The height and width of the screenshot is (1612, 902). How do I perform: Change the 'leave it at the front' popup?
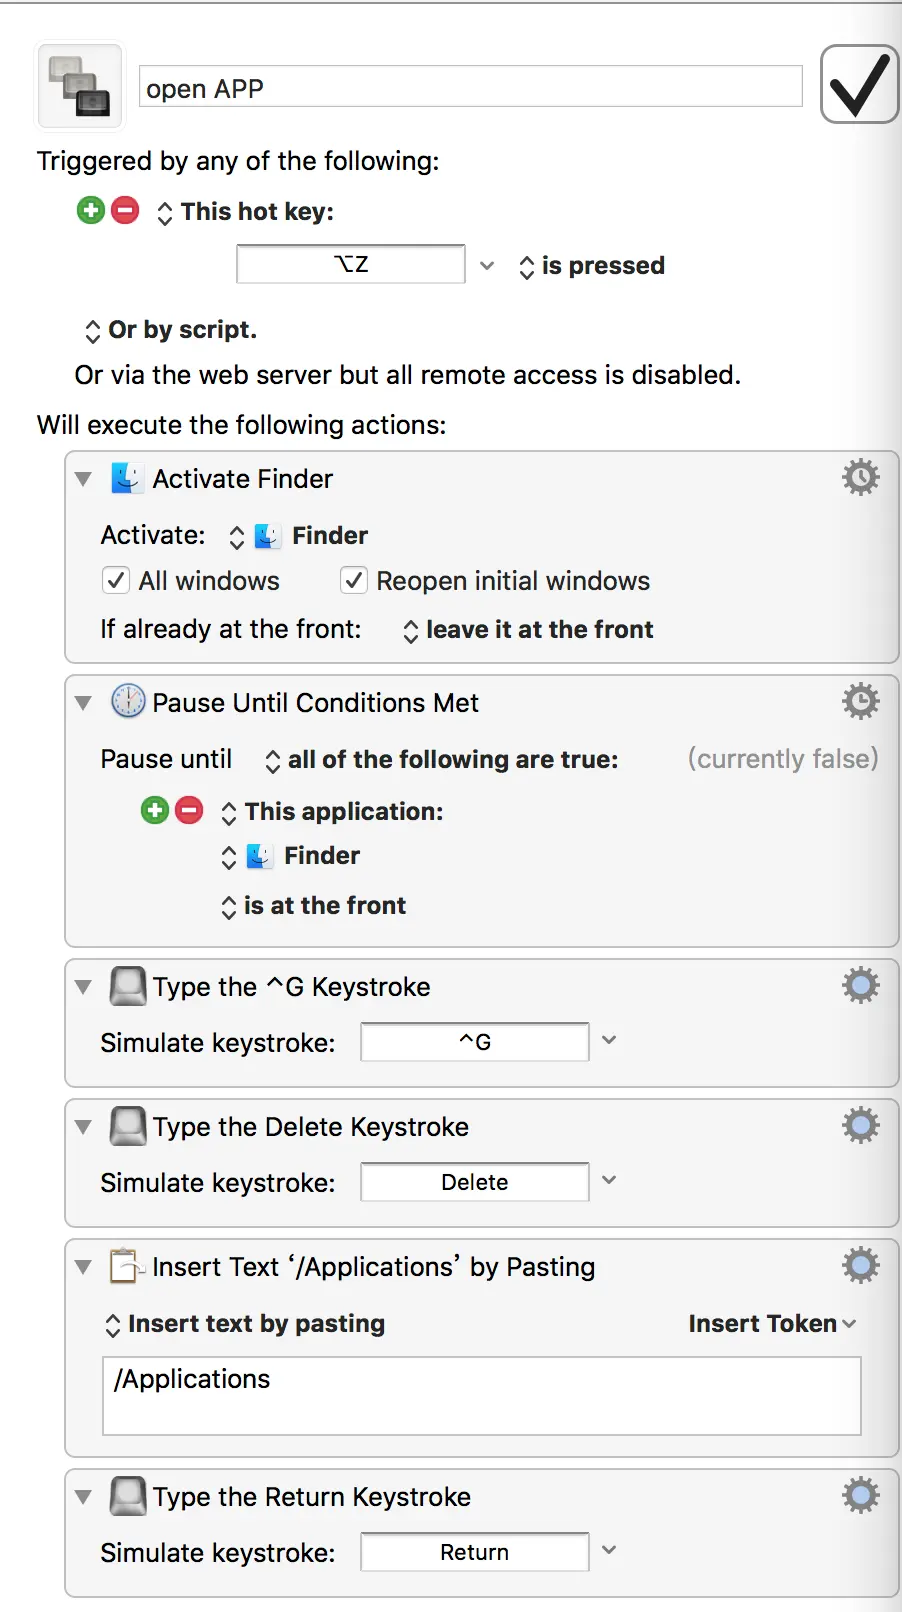[530, 630]
